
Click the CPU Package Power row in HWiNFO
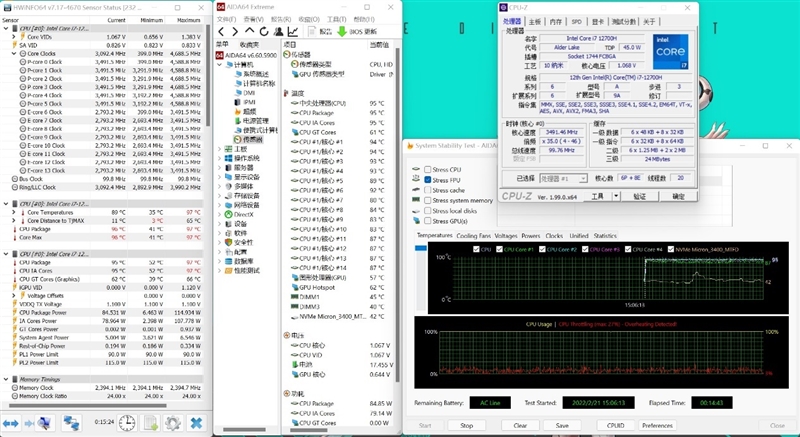coord(103,313)
